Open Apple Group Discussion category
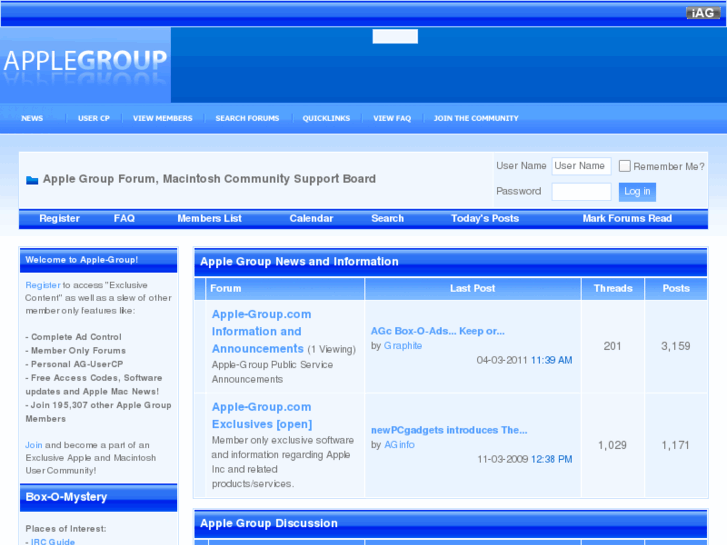 269,523
